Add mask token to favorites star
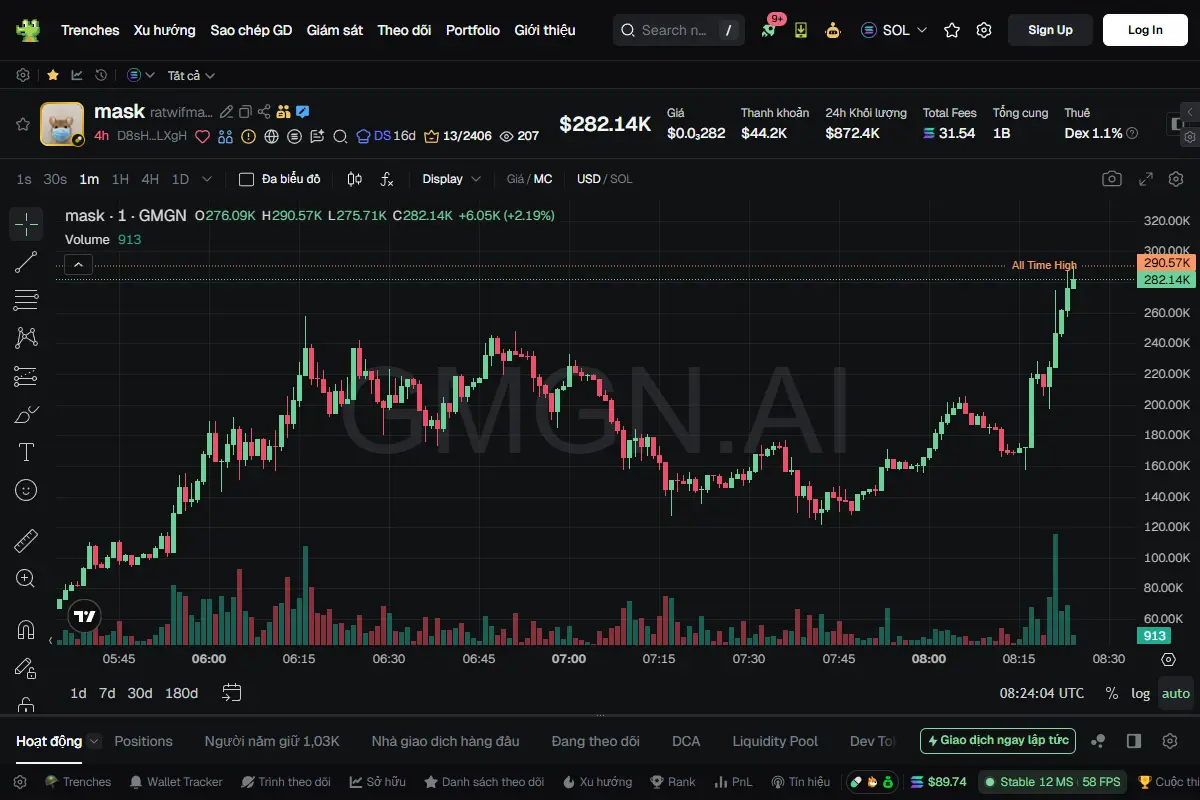 22,124
